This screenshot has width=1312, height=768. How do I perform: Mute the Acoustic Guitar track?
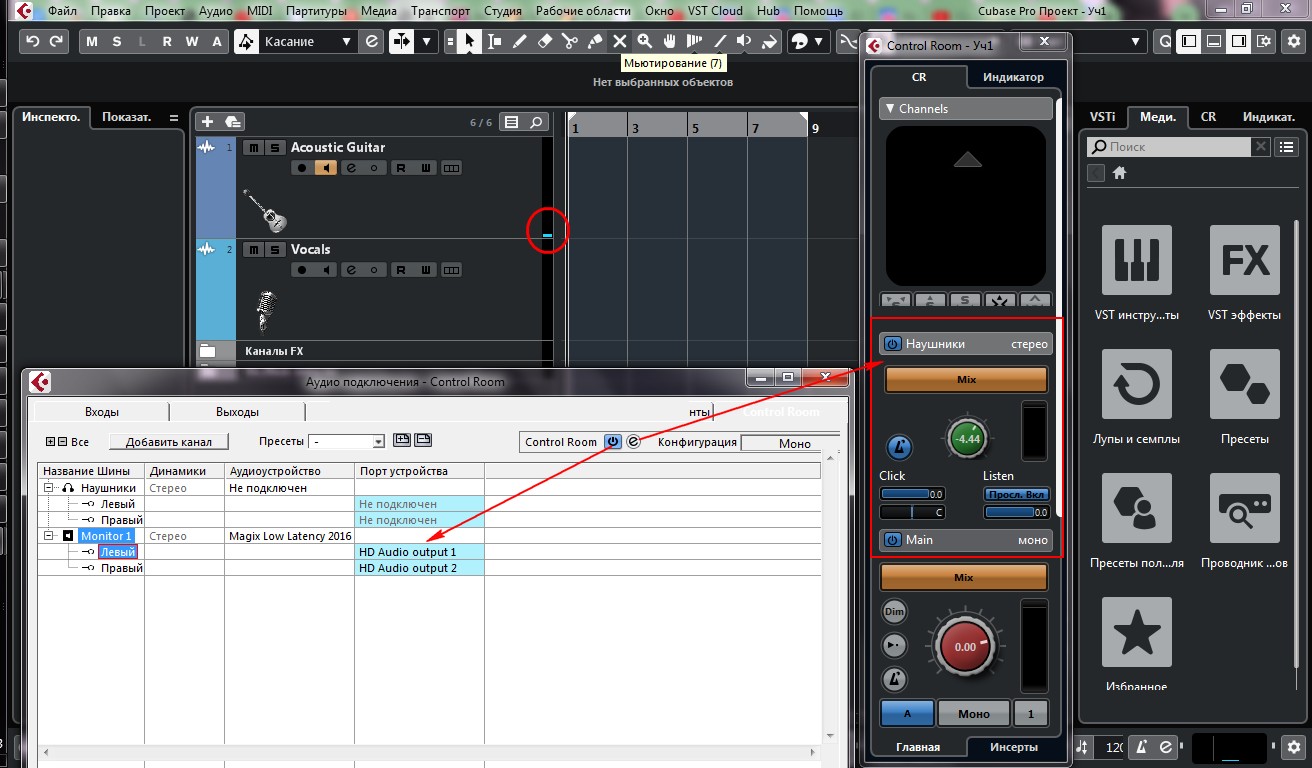[x=253, y=147]
